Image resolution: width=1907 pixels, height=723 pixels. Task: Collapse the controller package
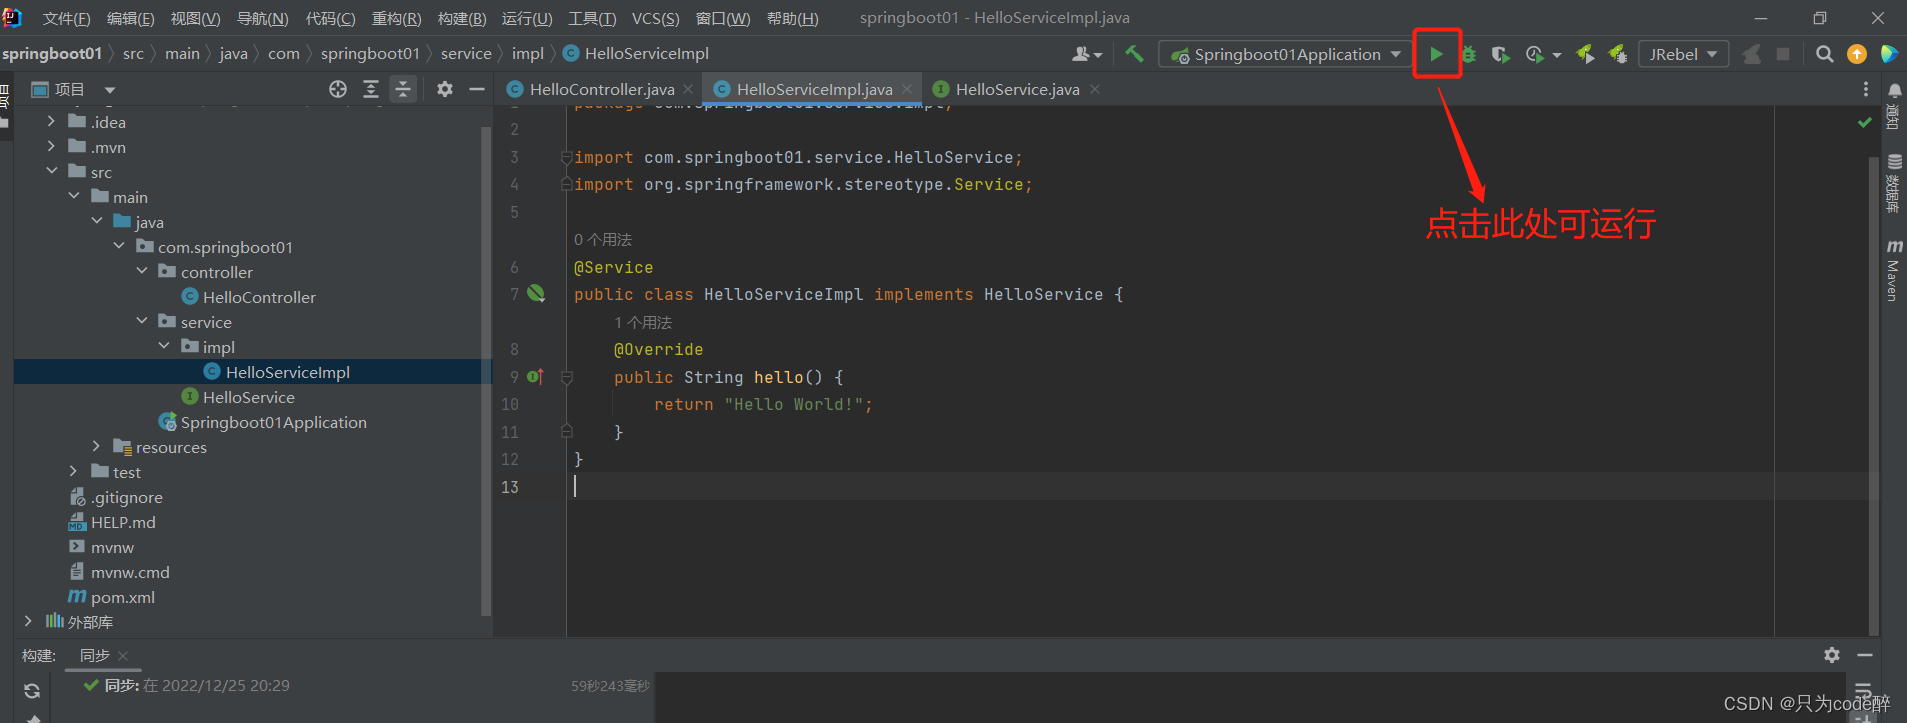pos(142,271)
